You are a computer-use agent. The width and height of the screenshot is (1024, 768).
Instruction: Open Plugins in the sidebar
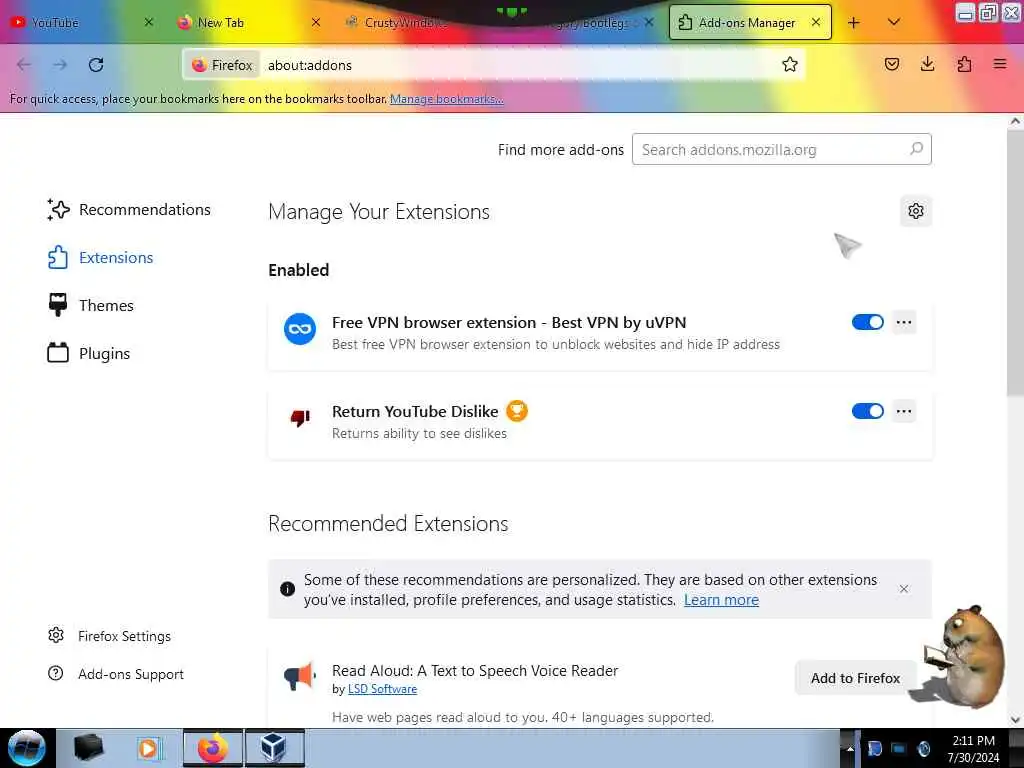click(x=89, y=353)
